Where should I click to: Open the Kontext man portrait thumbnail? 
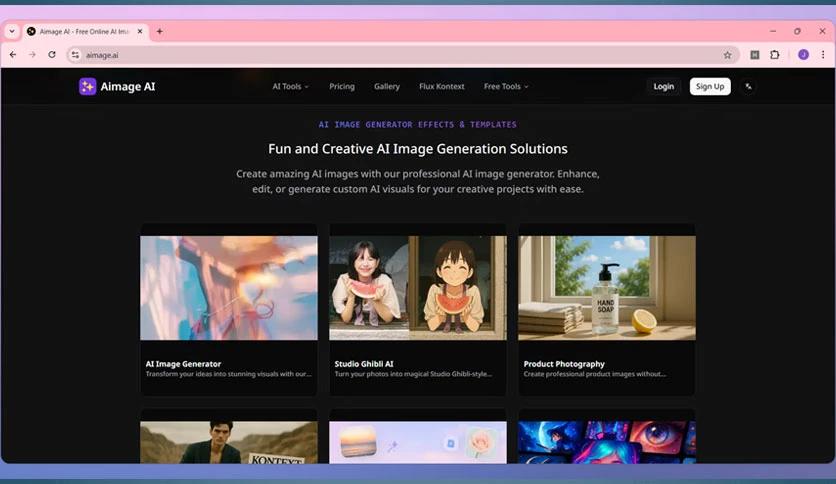pyautogui.click(x=229, y=442)
